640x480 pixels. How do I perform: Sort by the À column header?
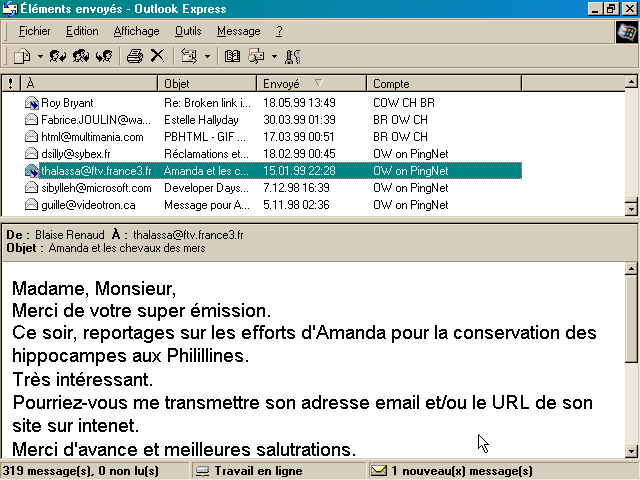click(x=89, y=83)
